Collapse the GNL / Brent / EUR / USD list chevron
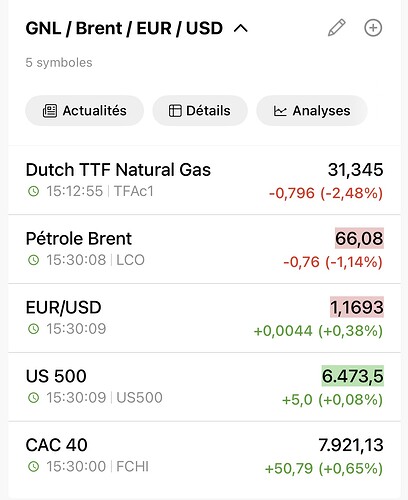Image resolution: width=408 pixels, height=500 pixels. coord(241,29)
